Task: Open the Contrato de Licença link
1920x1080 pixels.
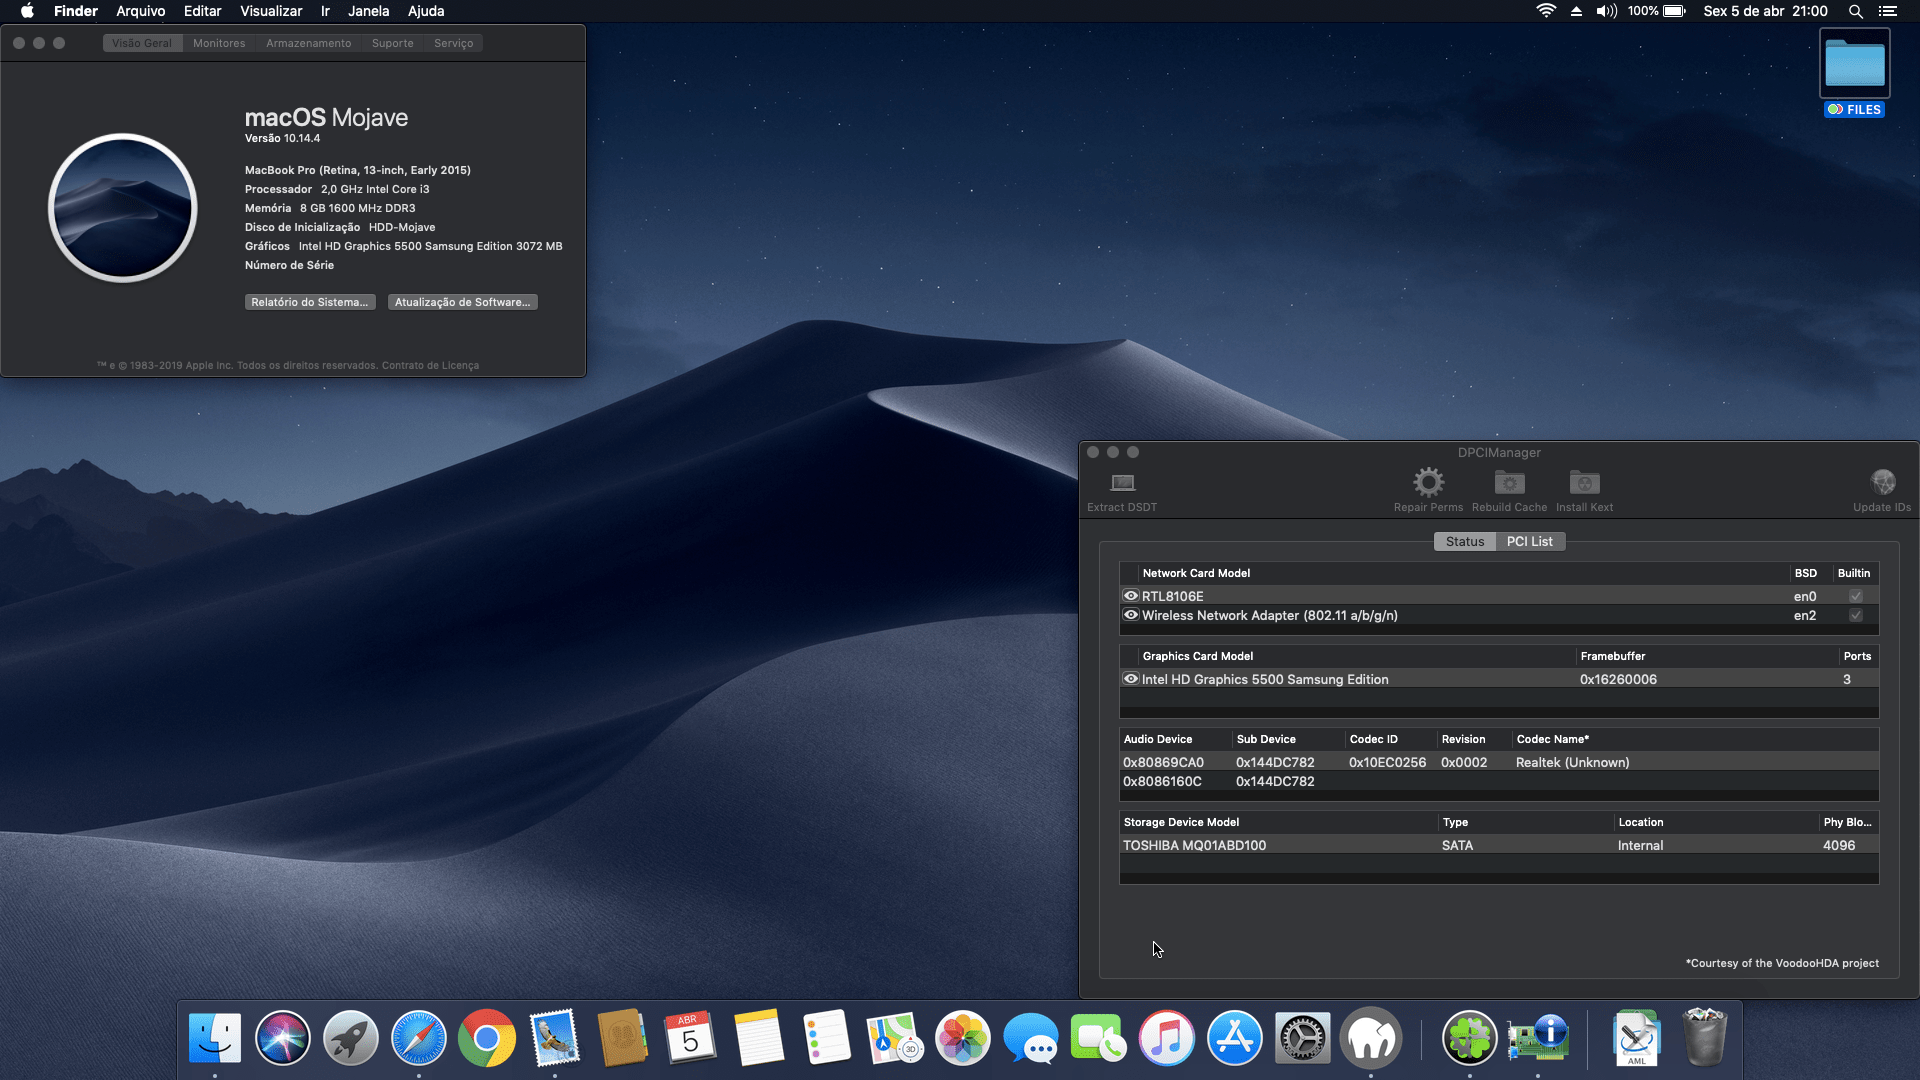Action: [430, 366]
